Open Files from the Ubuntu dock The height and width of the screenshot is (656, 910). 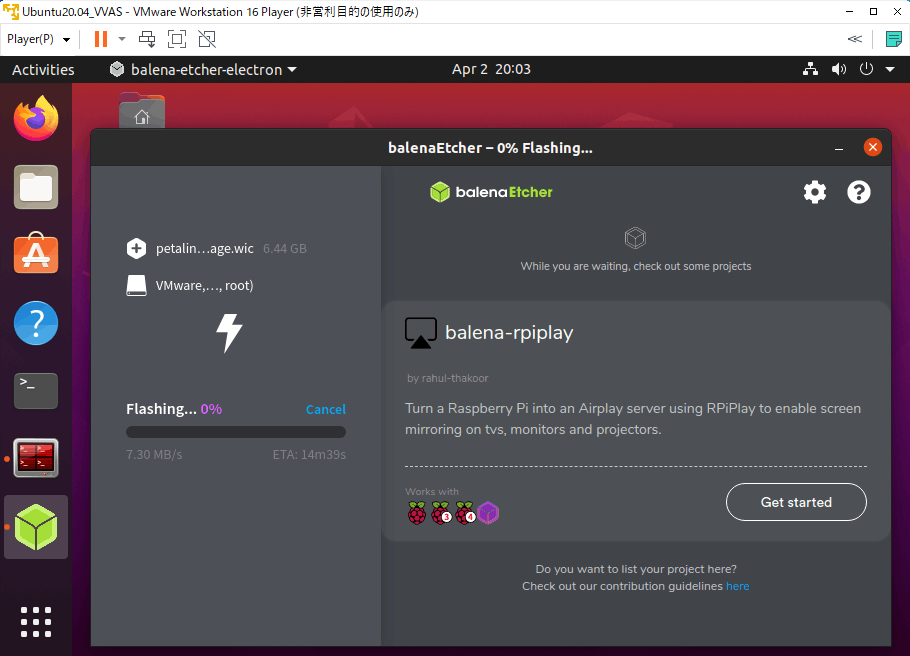coord(36,187)
